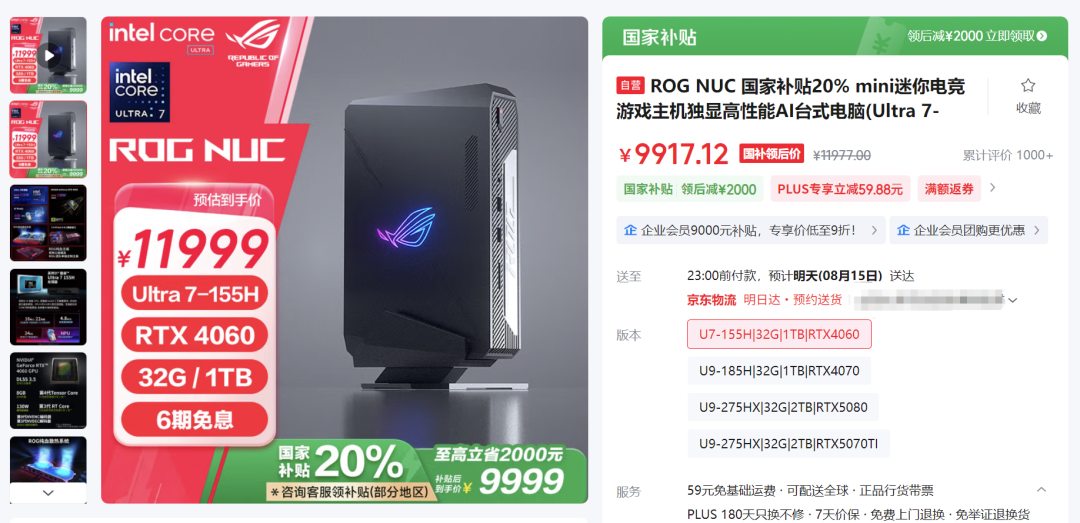Expand more coupons with chevron arrow
Viewport: 1080px width, 523px height.
[x=993, y=187]
